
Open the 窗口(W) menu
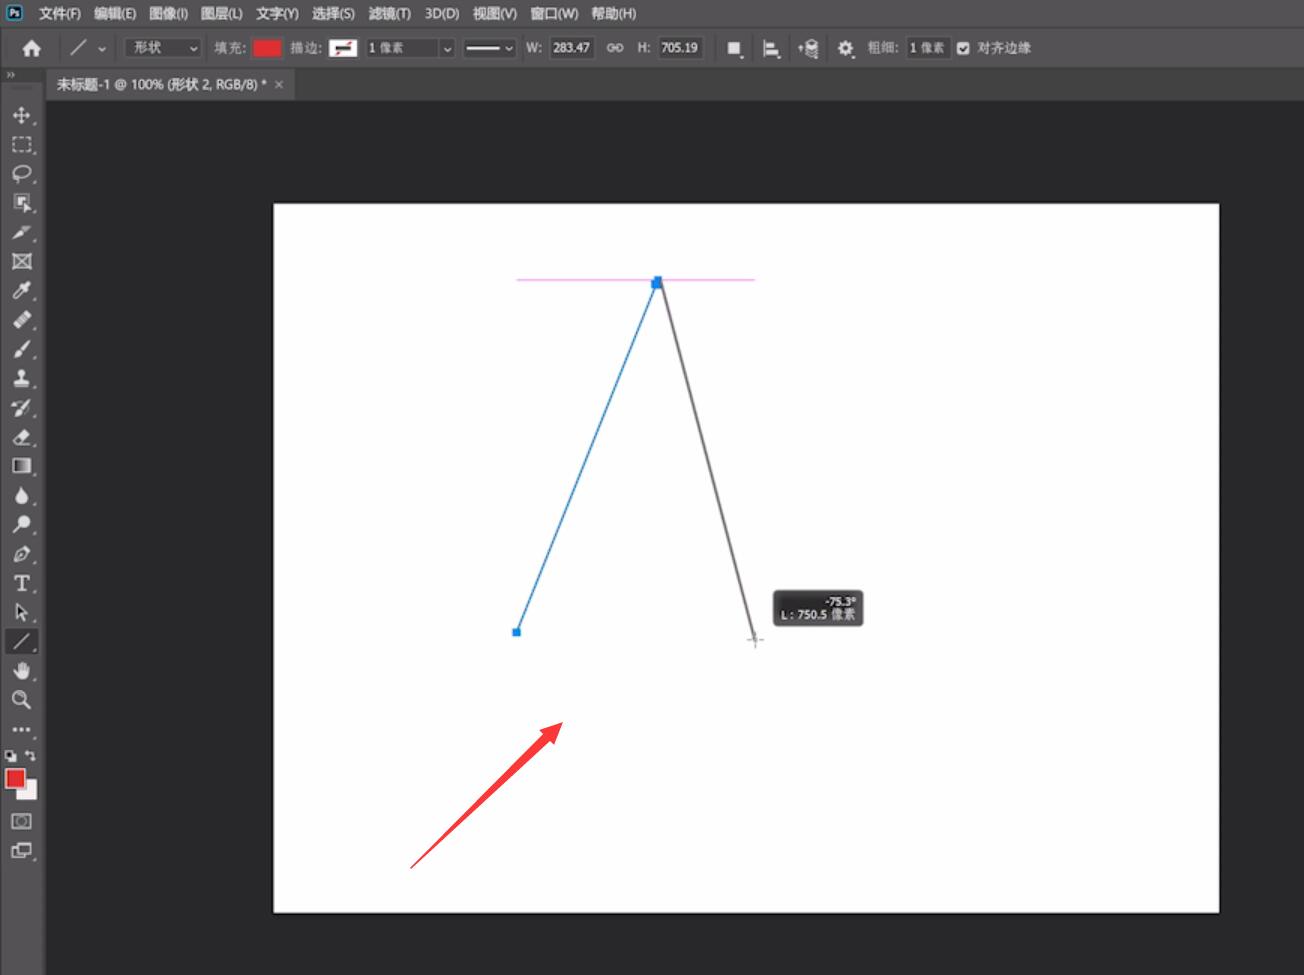point(554,13)
